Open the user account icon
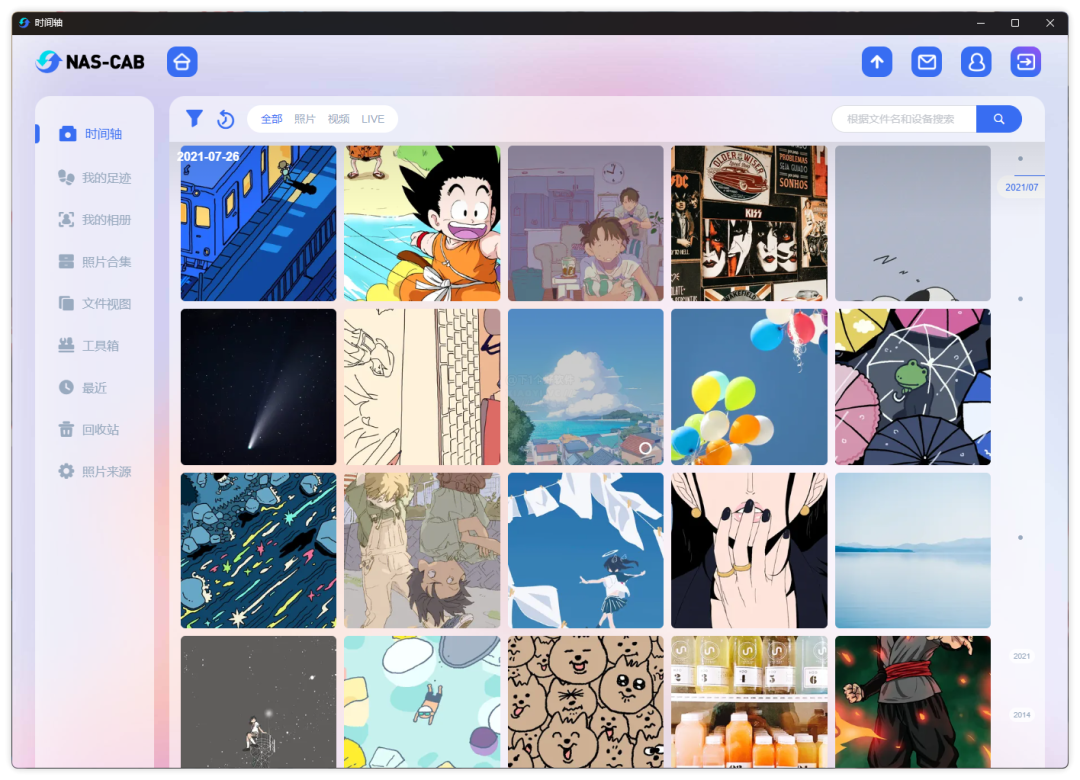The image size is (1080, 780). (x=976, y=62)
